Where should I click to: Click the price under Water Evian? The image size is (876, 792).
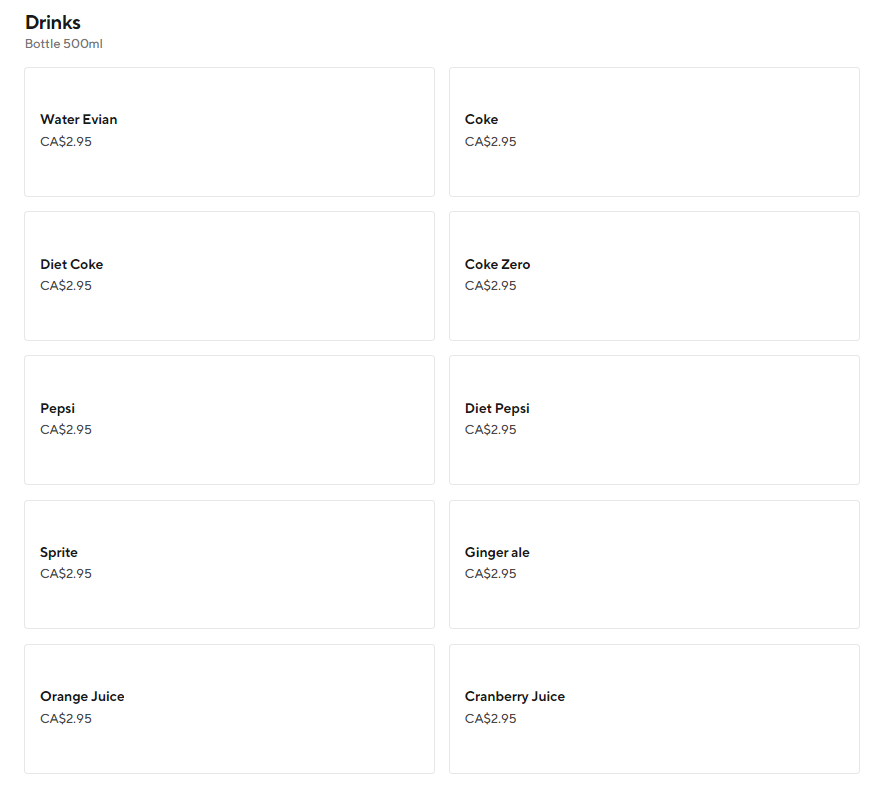[66, 142]
